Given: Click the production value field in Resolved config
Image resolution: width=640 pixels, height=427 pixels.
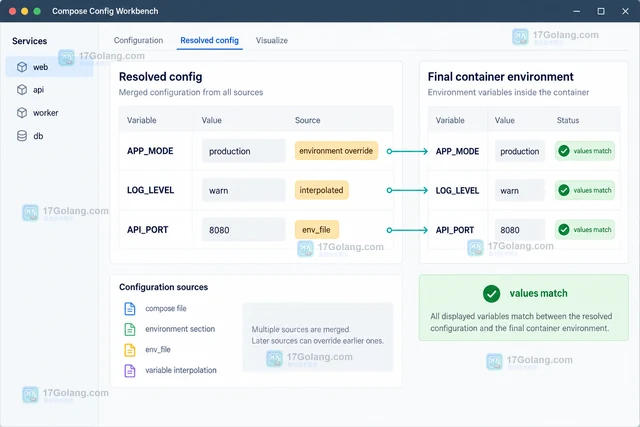Looking at the screenshot, I should click(244, 151).
